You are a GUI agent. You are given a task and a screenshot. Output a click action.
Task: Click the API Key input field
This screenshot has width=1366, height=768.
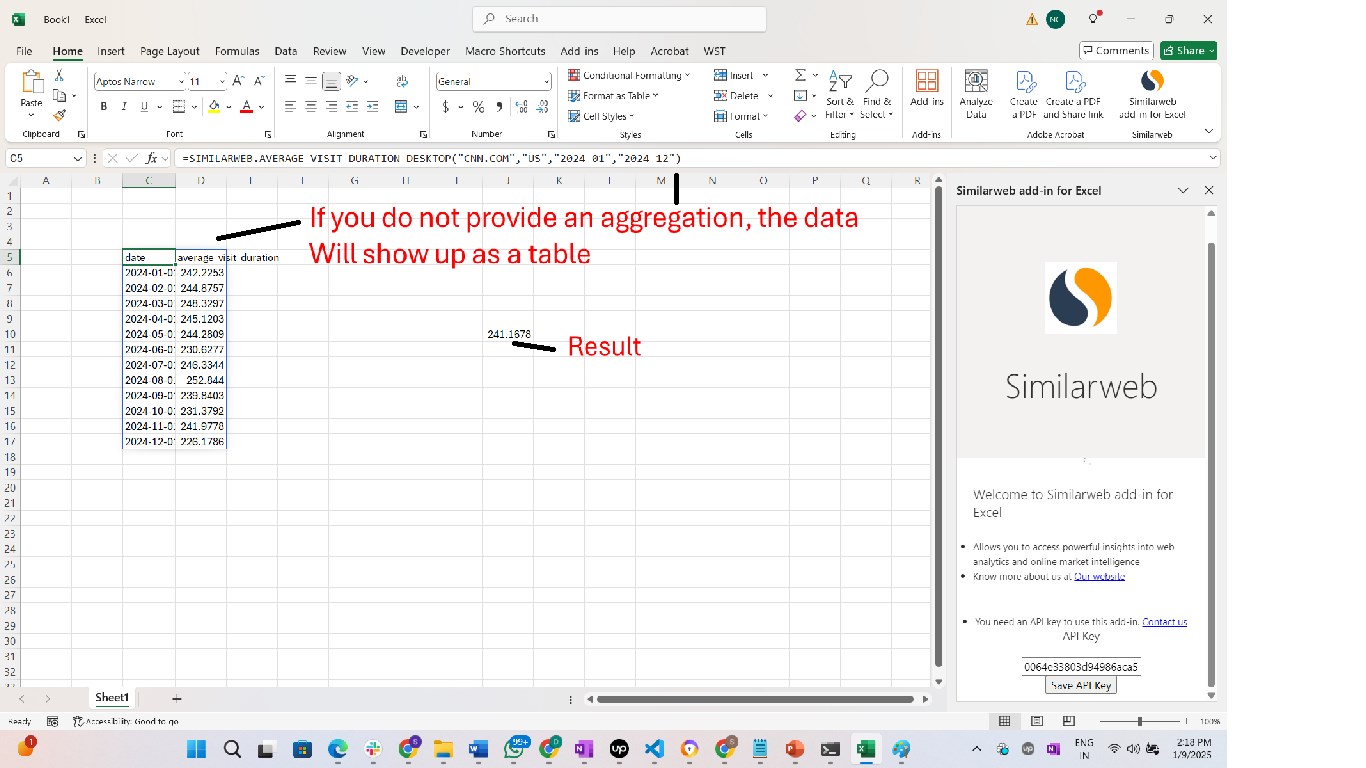pos(1080,666)
